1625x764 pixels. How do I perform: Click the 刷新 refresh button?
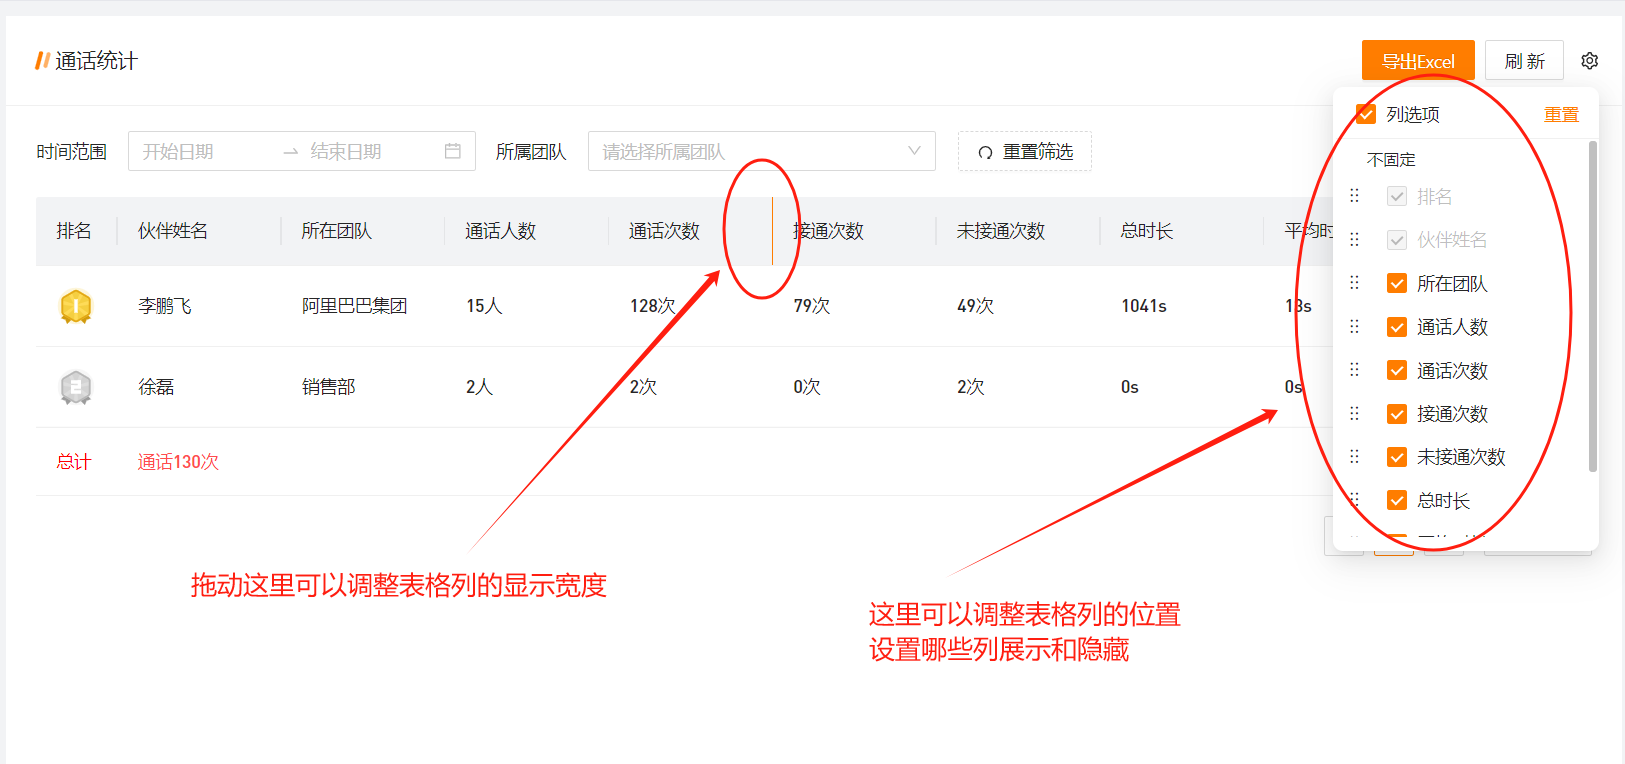1524,61
